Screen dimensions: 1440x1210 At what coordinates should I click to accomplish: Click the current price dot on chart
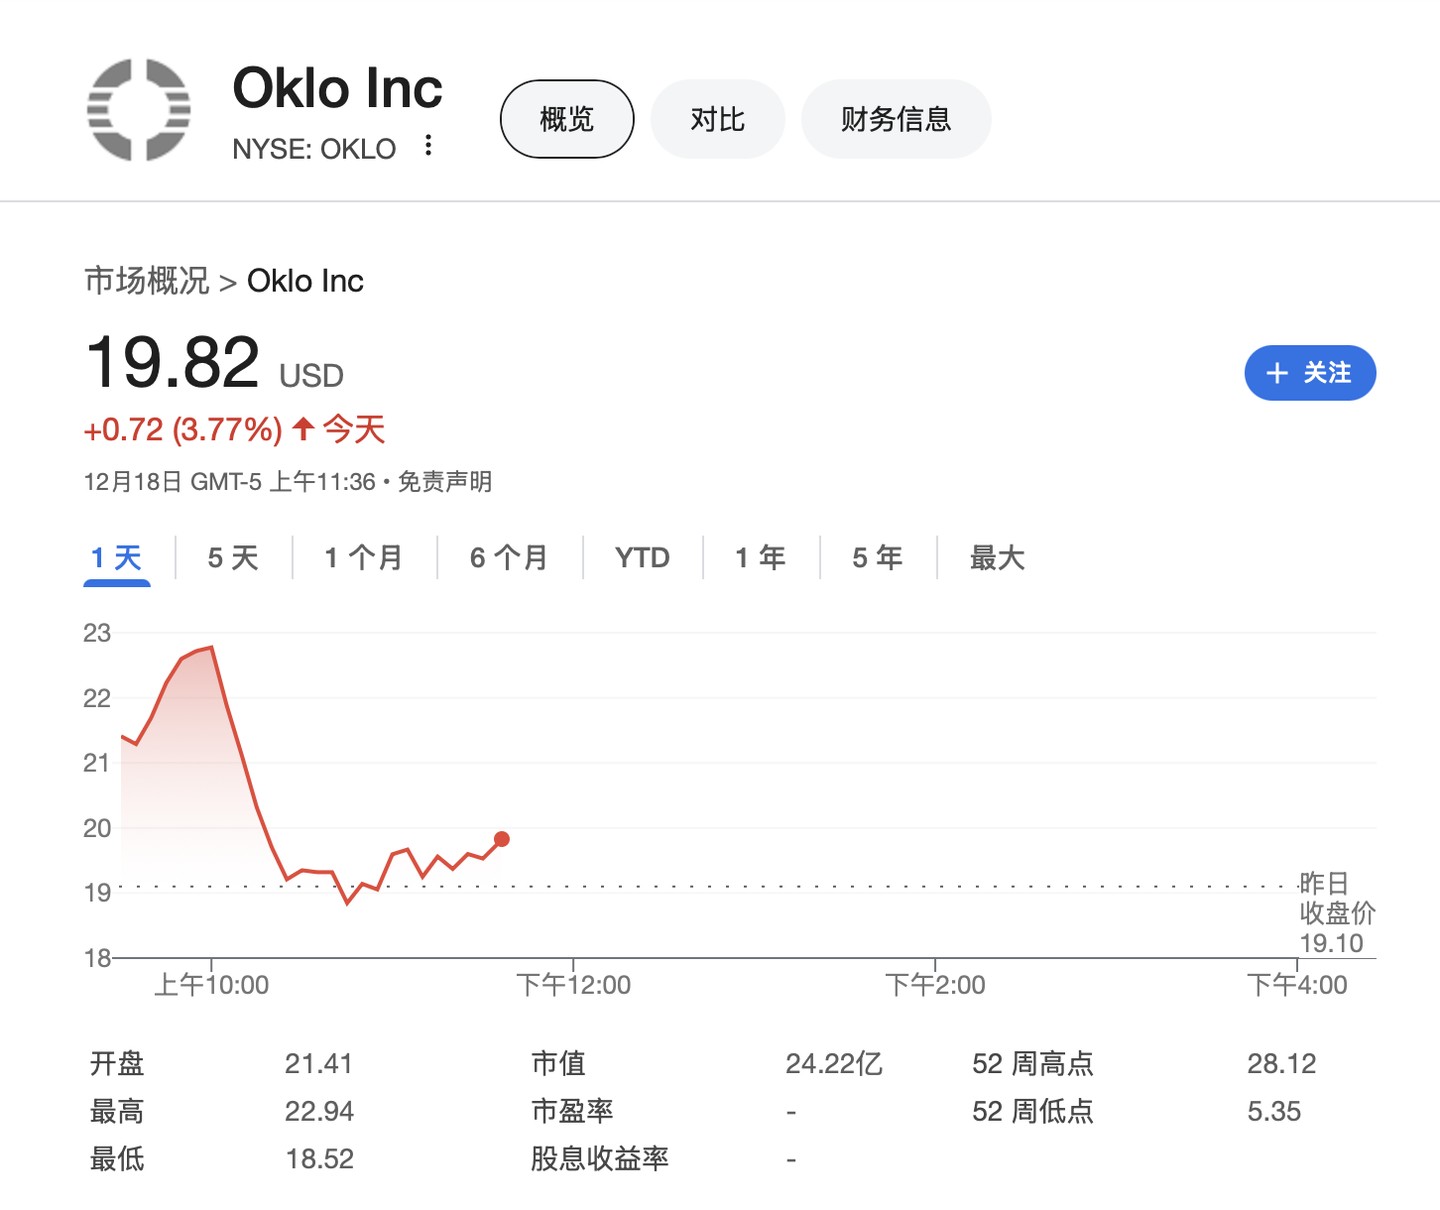coord(502,839)
